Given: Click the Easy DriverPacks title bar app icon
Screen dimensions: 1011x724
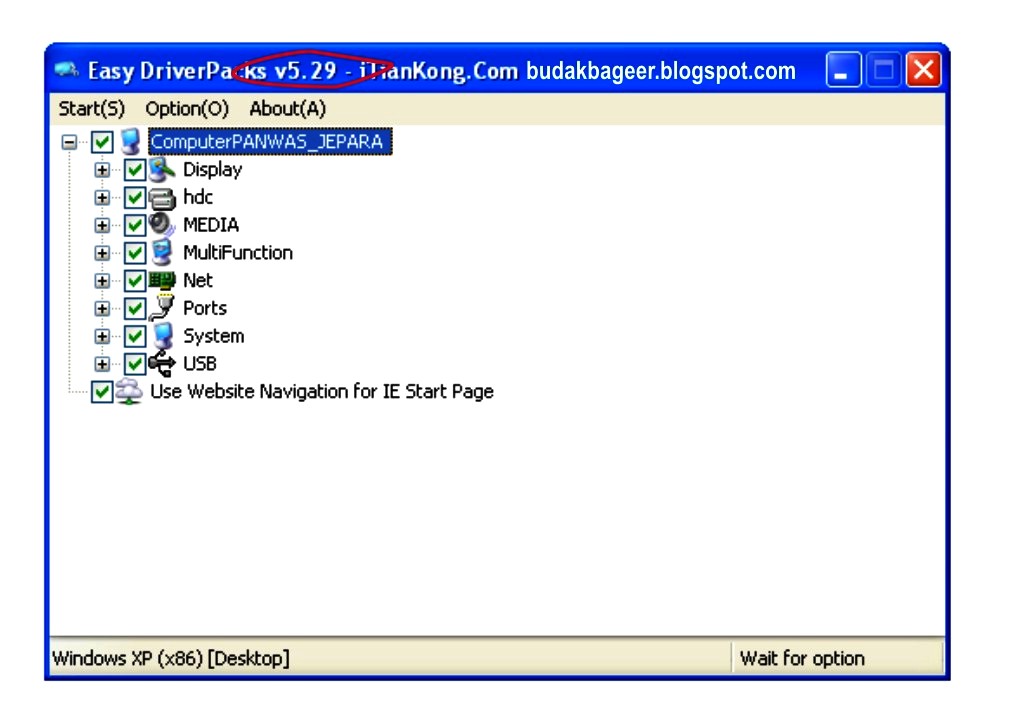Looking at the screenshot, I should click(x=66, y=69).
